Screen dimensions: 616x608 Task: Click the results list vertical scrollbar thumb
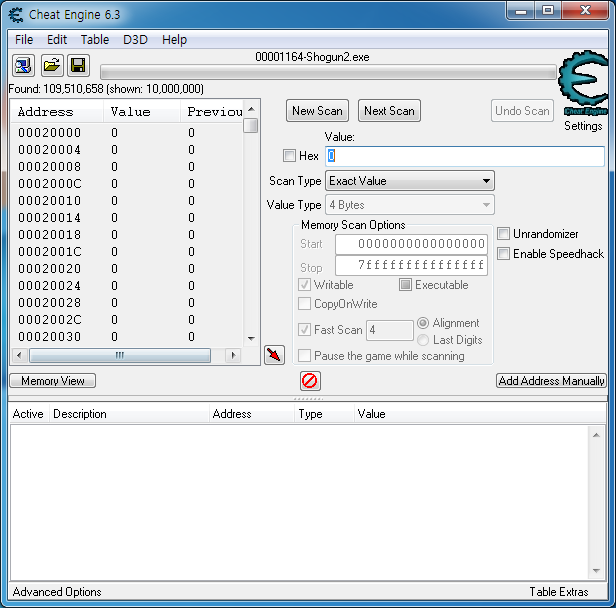250,126
